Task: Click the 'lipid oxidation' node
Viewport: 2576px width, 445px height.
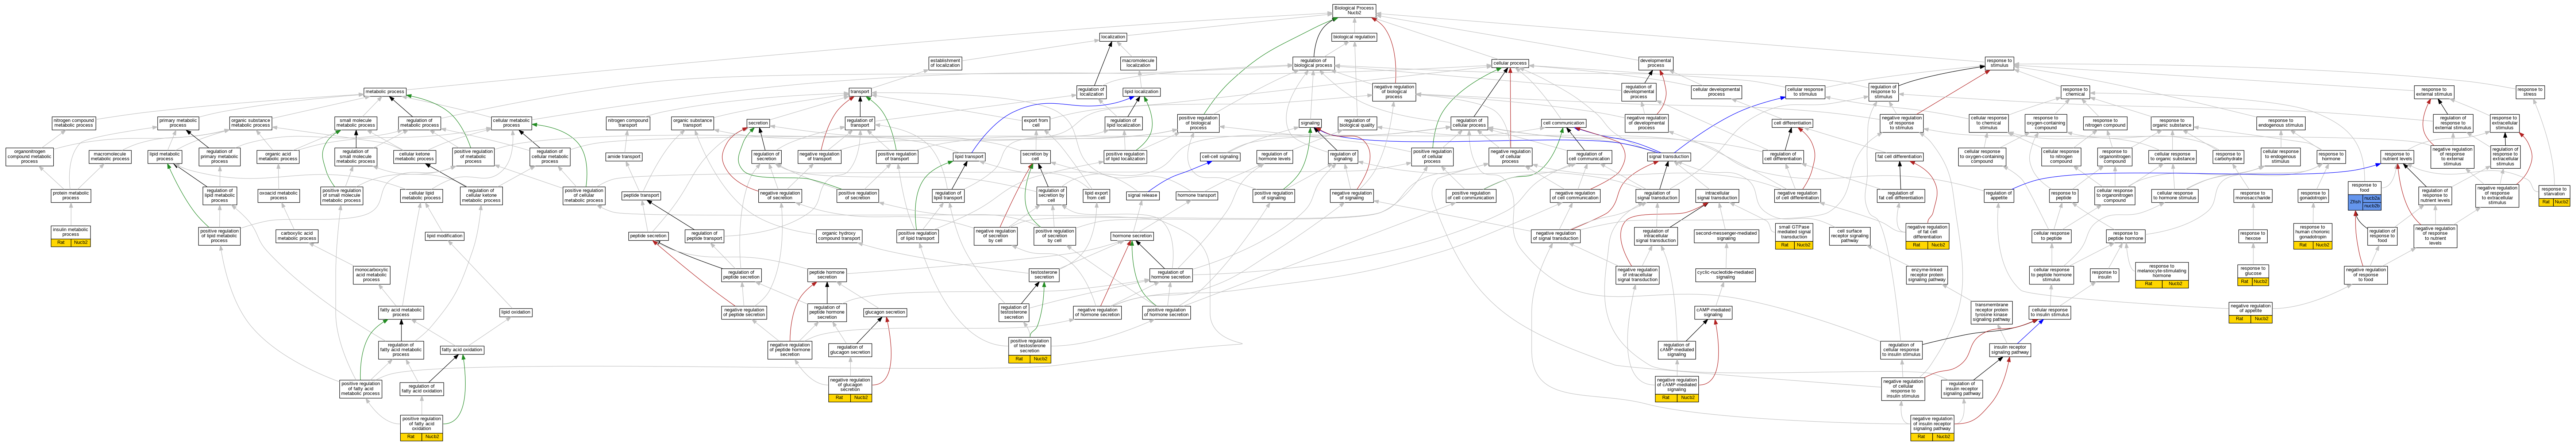Action: pyautogui.click(x=515, y=312)
